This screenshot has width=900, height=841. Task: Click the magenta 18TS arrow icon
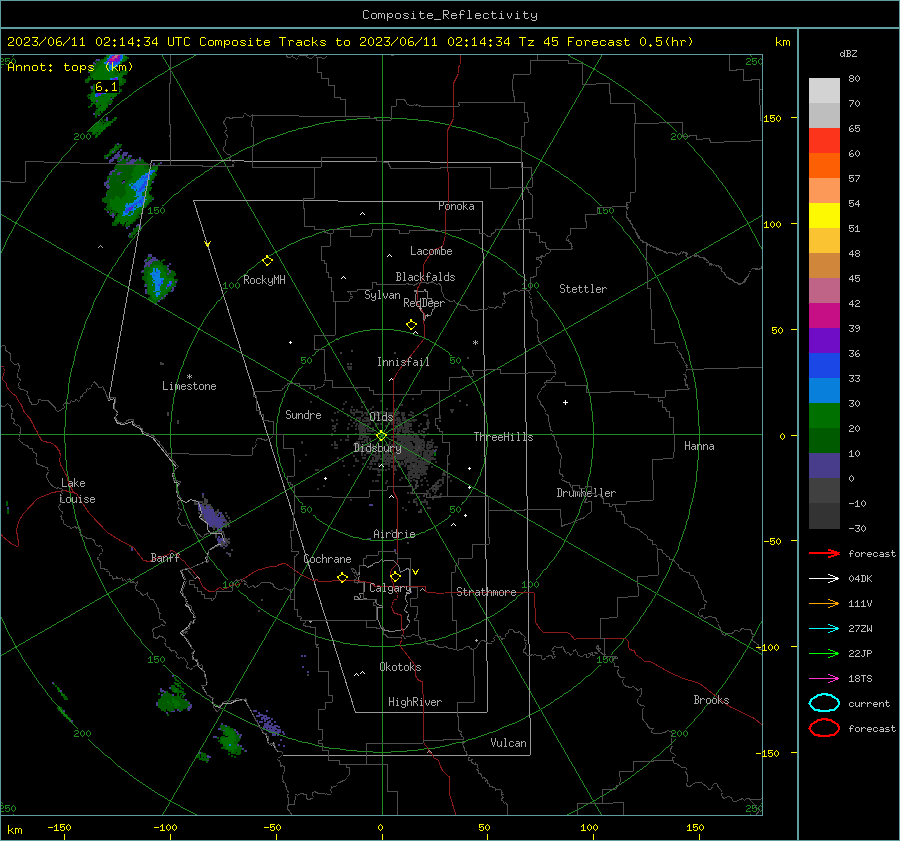pyautogui.click(x=824, y=679)
